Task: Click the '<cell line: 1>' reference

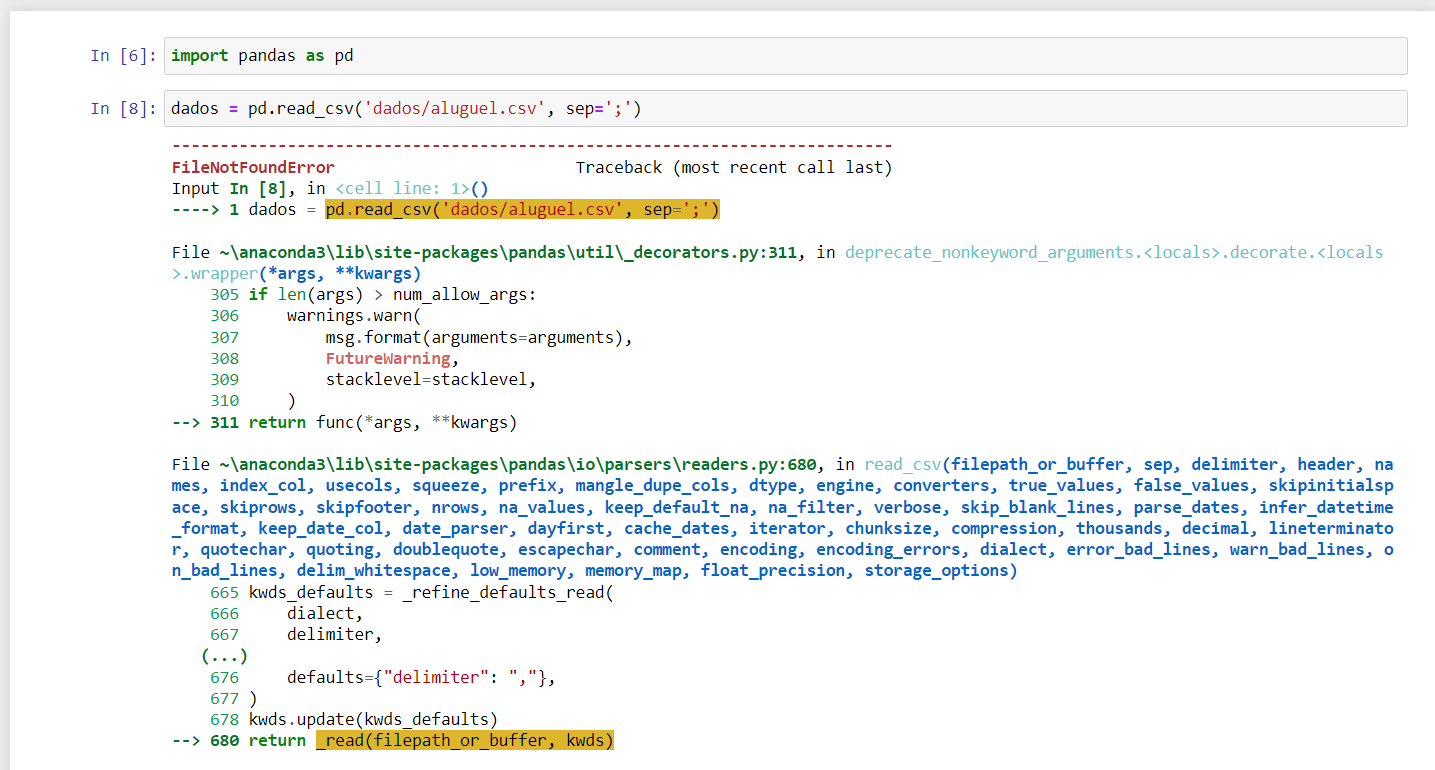Action: (x=402, y=188)
